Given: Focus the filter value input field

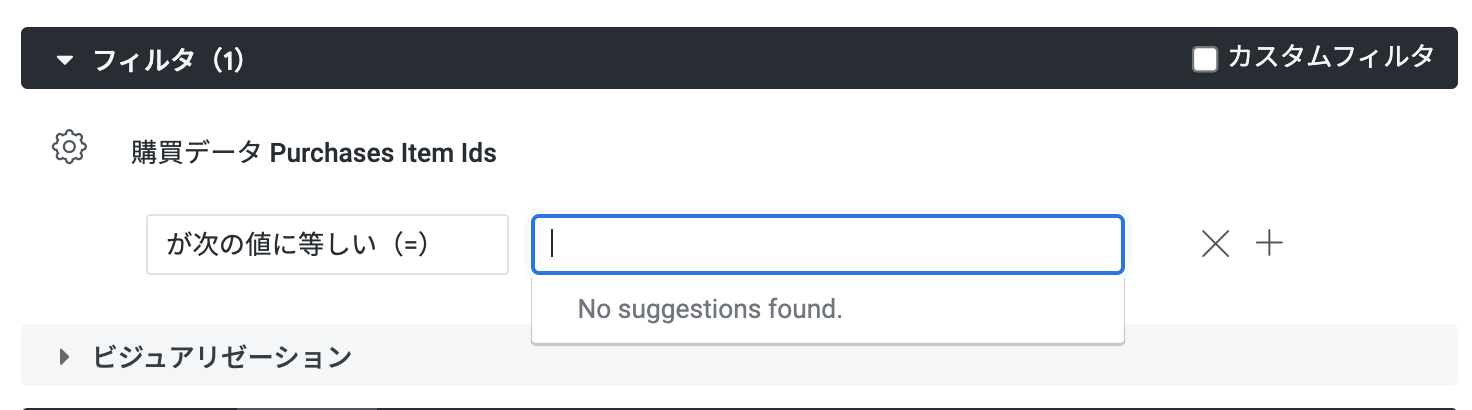Looking at the screenshot, I should coord(827,244).
